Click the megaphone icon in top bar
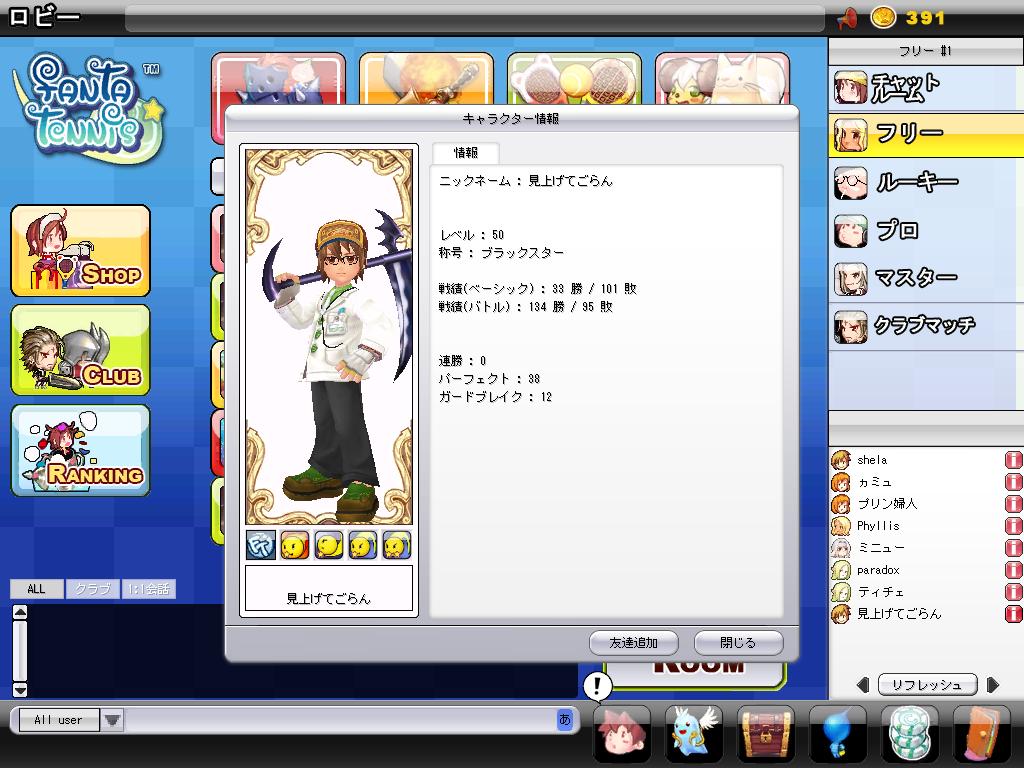The height and width of the screenshot is (768, 1024). point(847,18)
